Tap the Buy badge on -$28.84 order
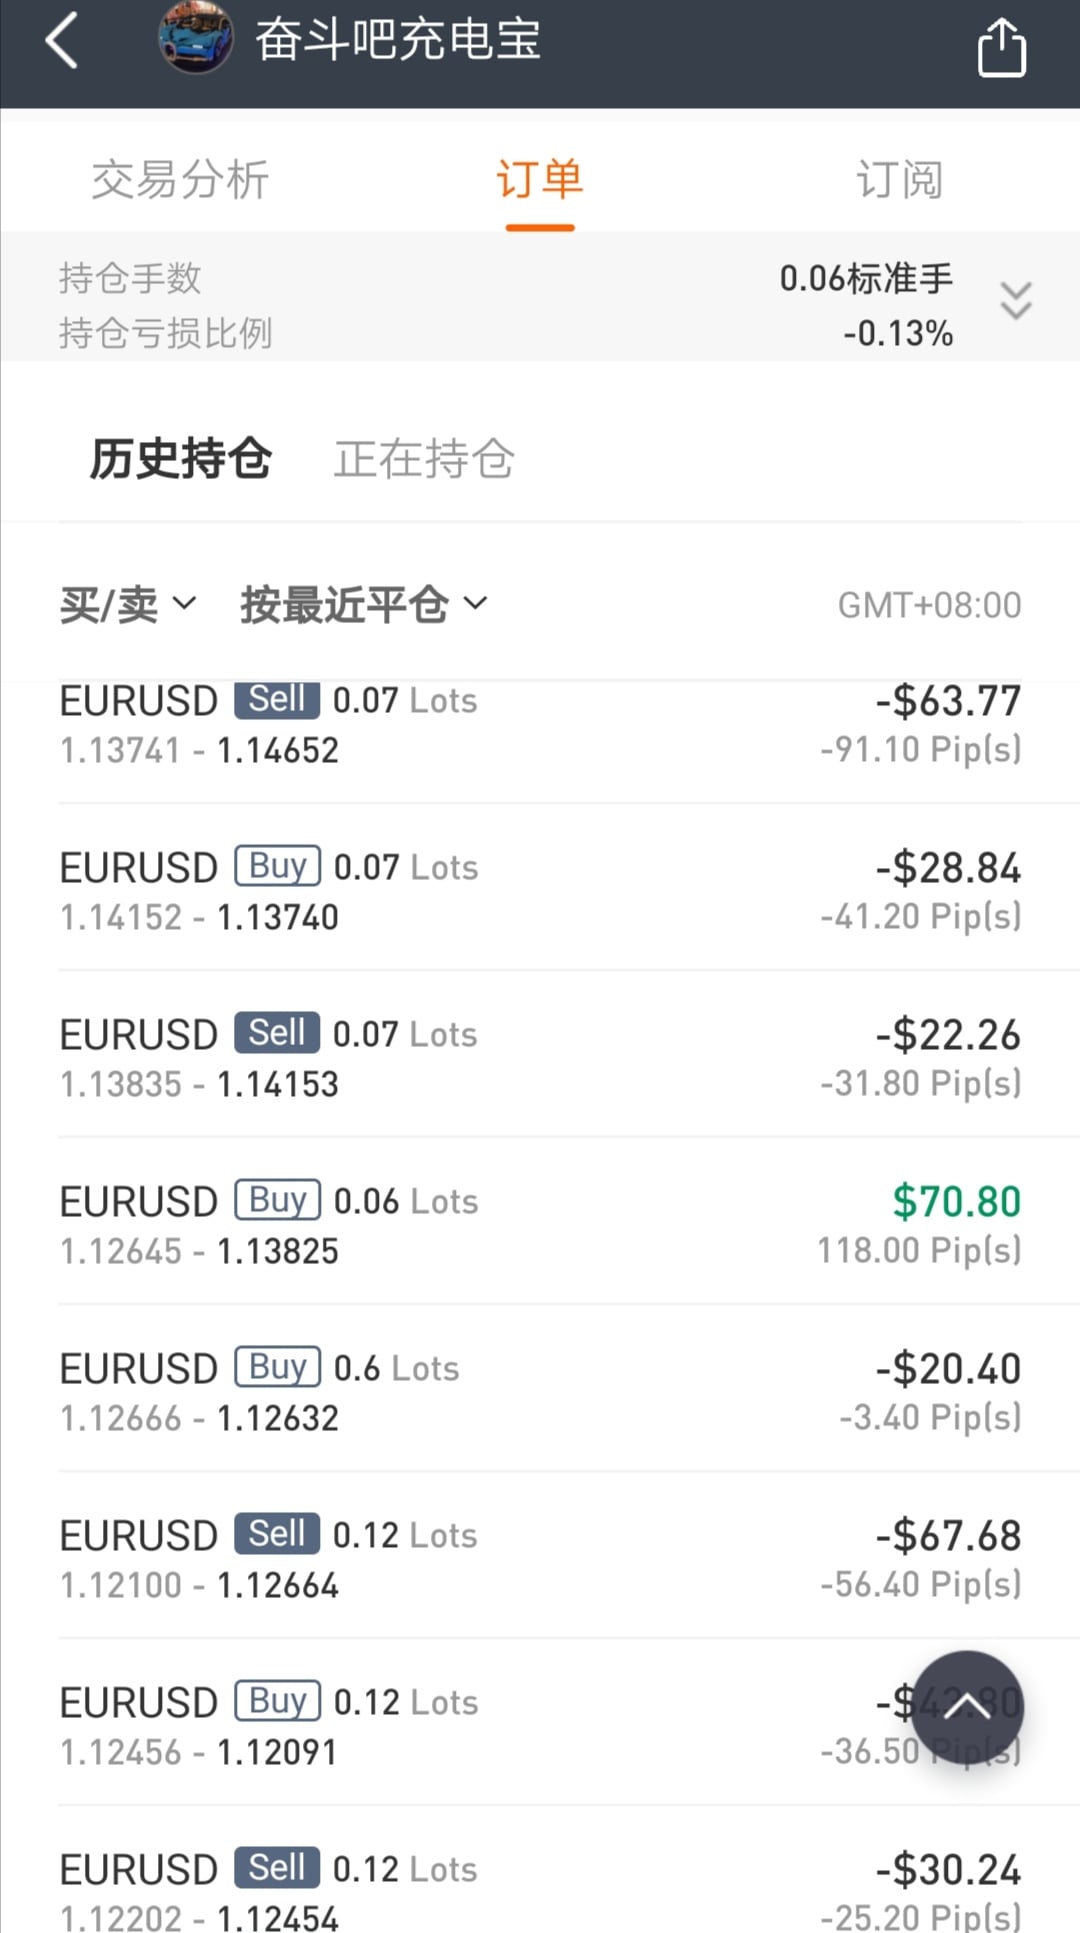The image size is (1080, 1933). [277, 866]
